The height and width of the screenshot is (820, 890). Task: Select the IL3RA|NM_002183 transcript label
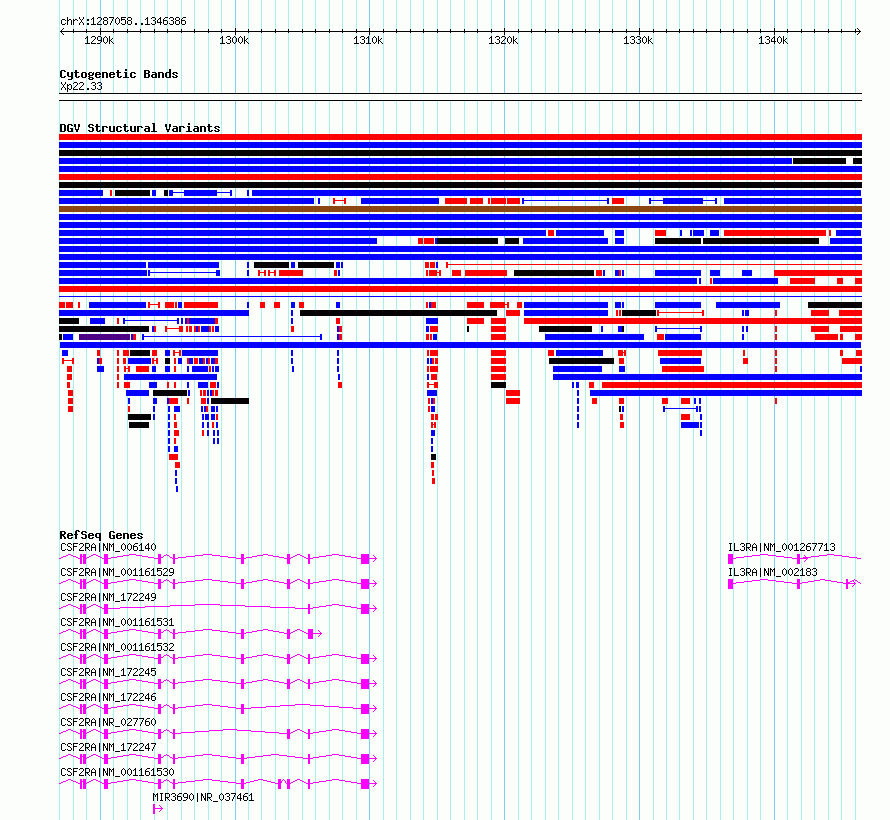(x=773, y=572)
